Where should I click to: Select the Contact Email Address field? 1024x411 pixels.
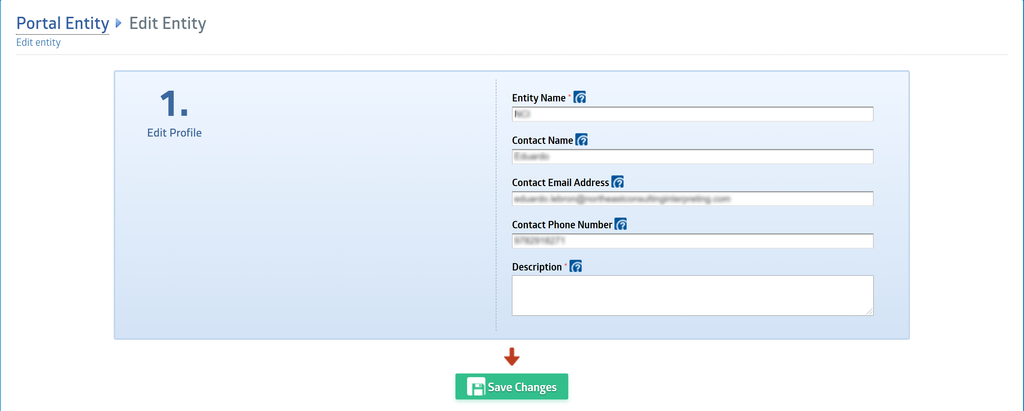click(692, 199)
